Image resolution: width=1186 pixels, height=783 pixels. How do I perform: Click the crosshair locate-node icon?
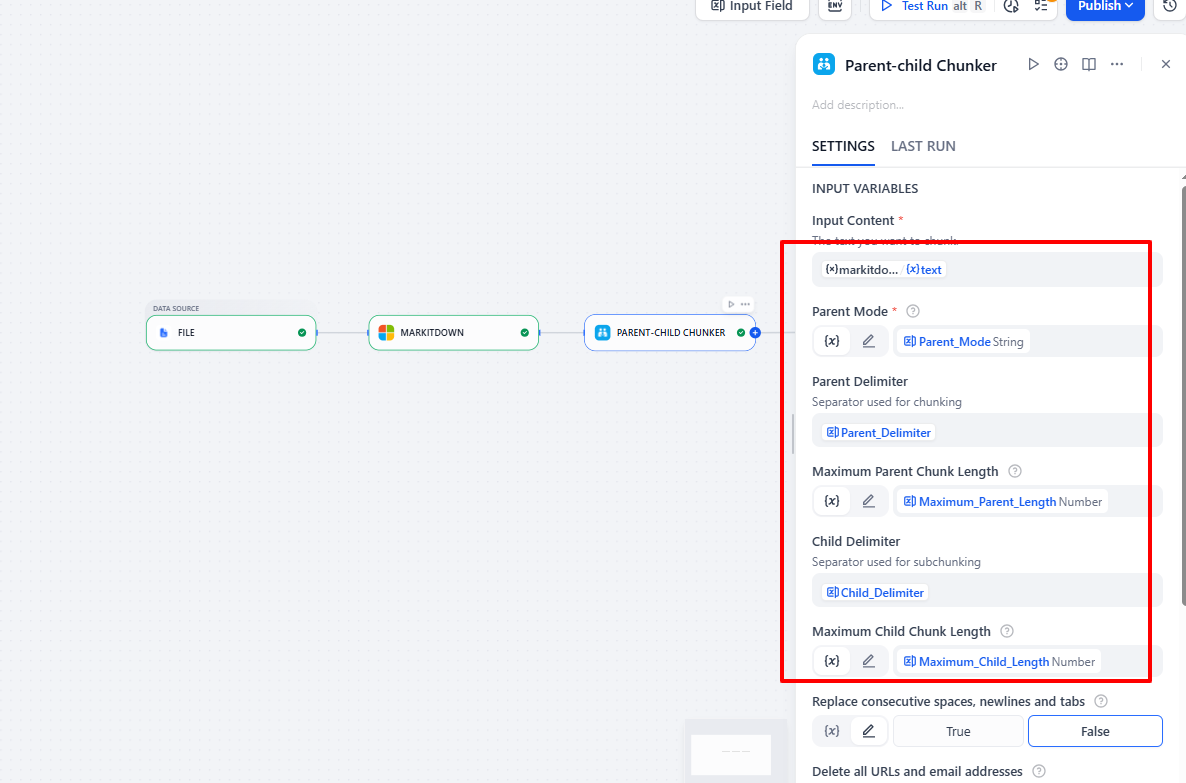[1061, 64]
